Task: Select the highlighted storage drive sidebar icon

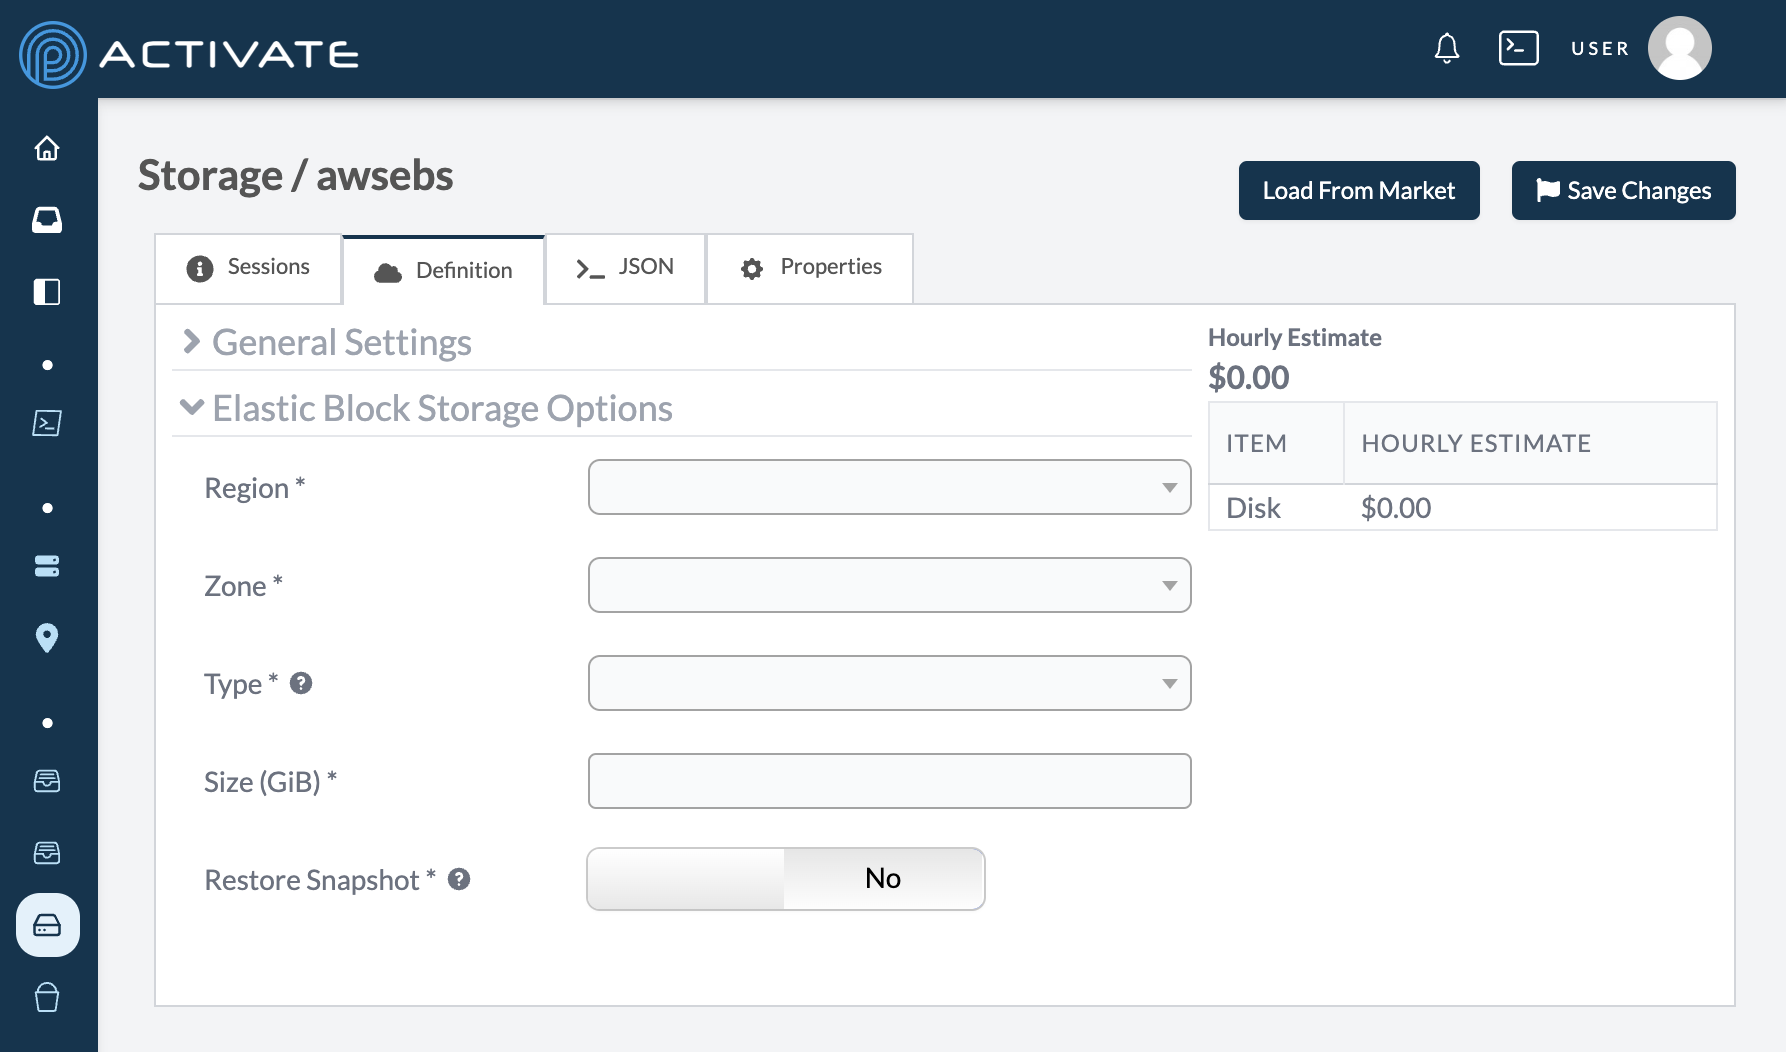Action: click(48, 925)
